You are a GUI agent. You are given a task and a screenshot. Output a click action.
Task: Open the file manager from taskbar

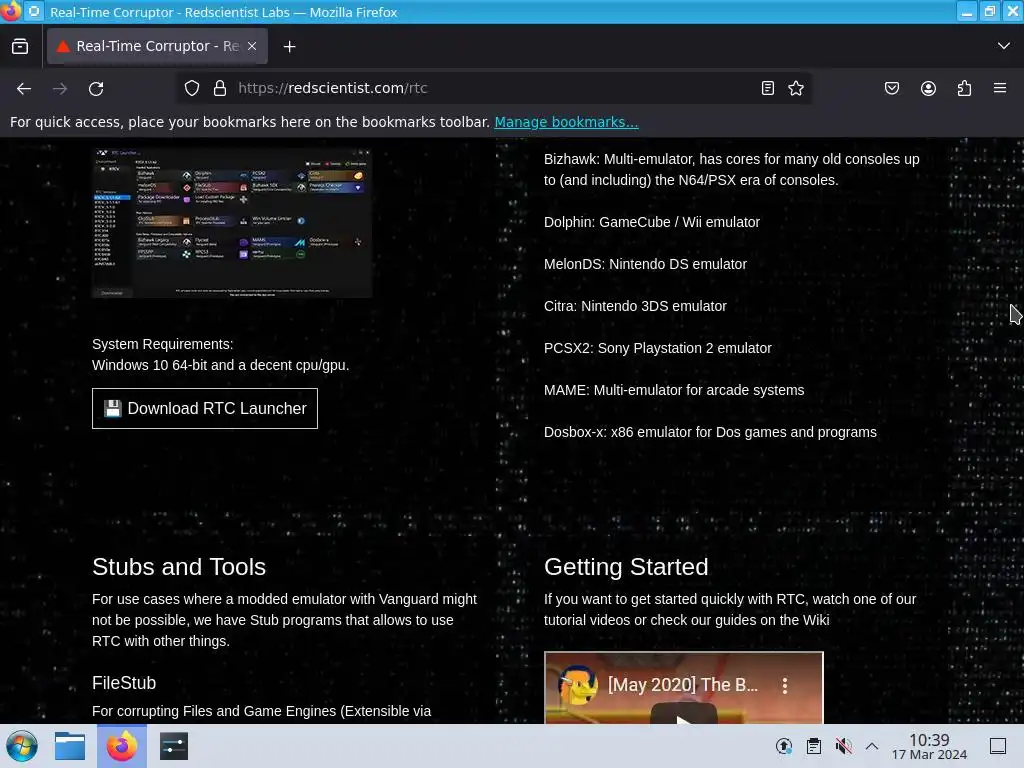(x=70, y=746)
